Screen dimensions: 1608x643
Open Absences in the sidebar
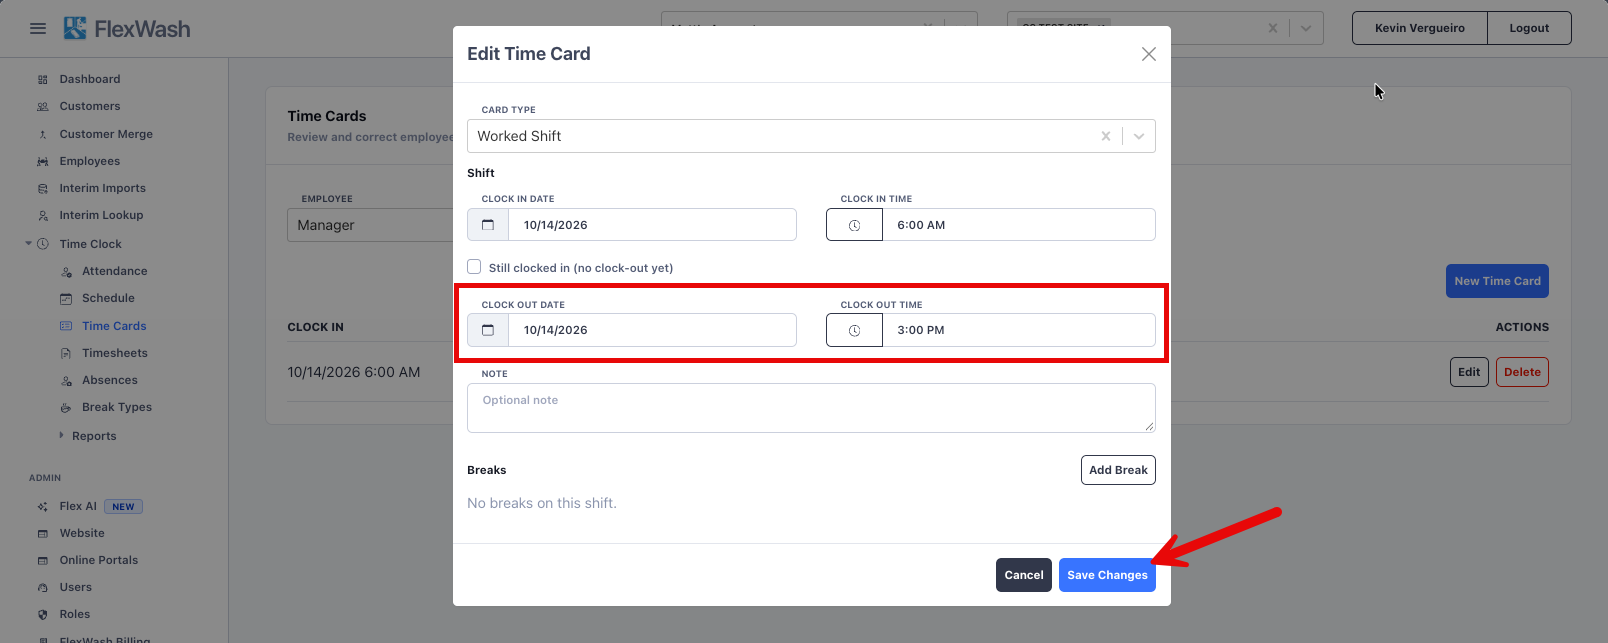click(x=110, y=380)
